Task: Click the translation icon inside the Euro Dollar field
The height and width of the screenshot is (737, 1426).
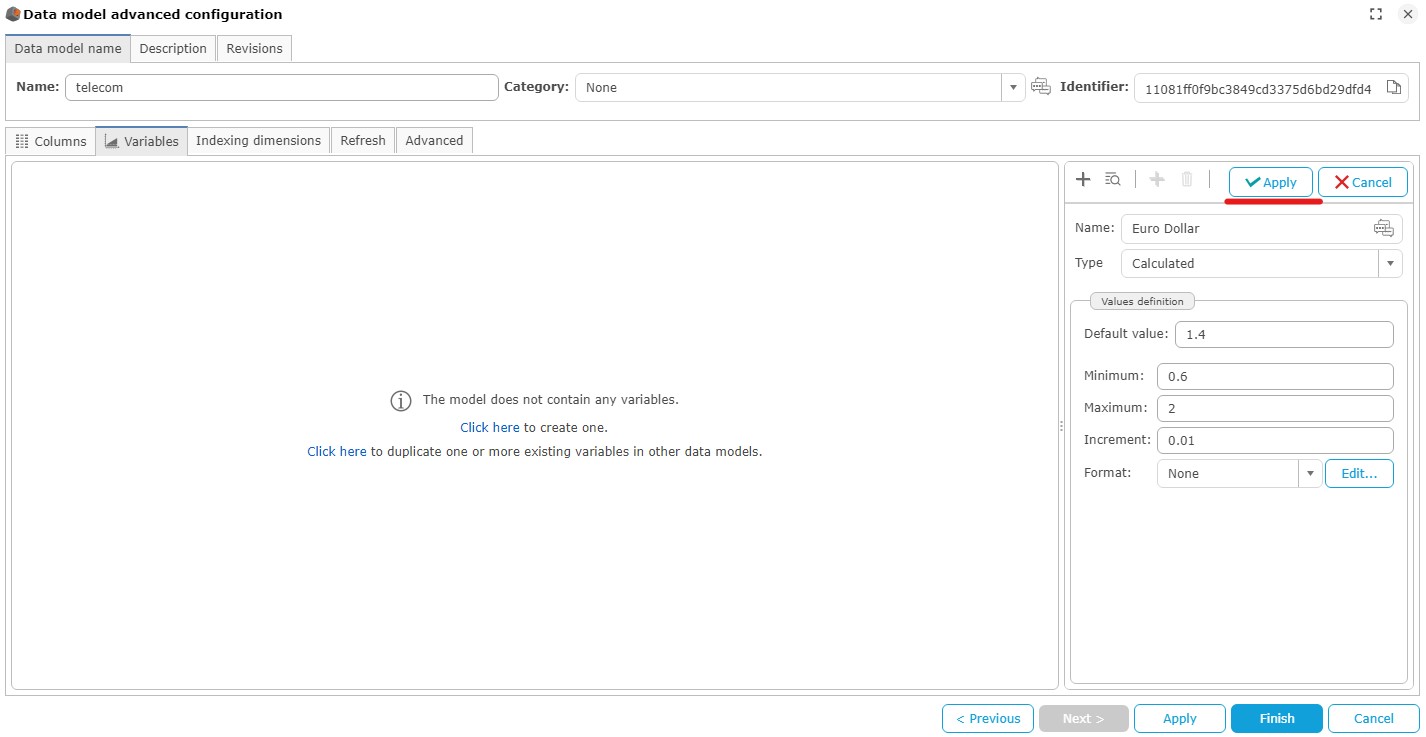Action: coord(1383,229)
